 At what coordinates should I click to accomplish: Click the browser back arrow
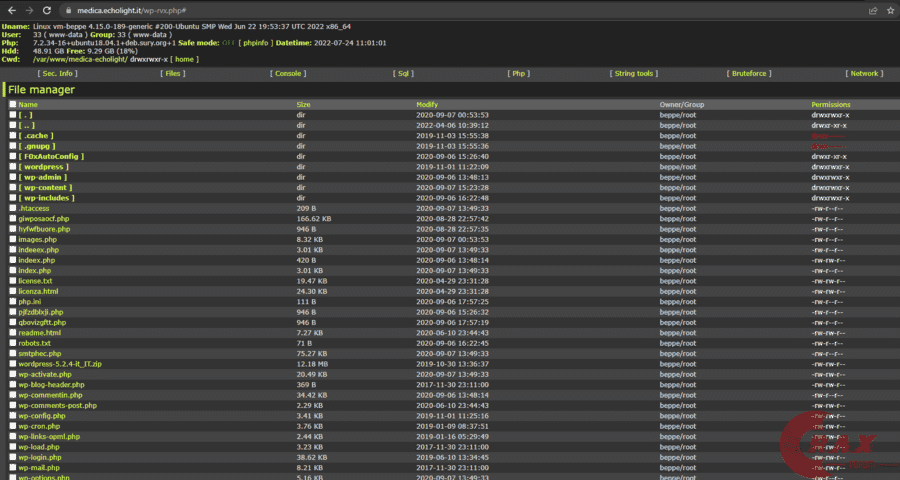(x=11, y=10)
